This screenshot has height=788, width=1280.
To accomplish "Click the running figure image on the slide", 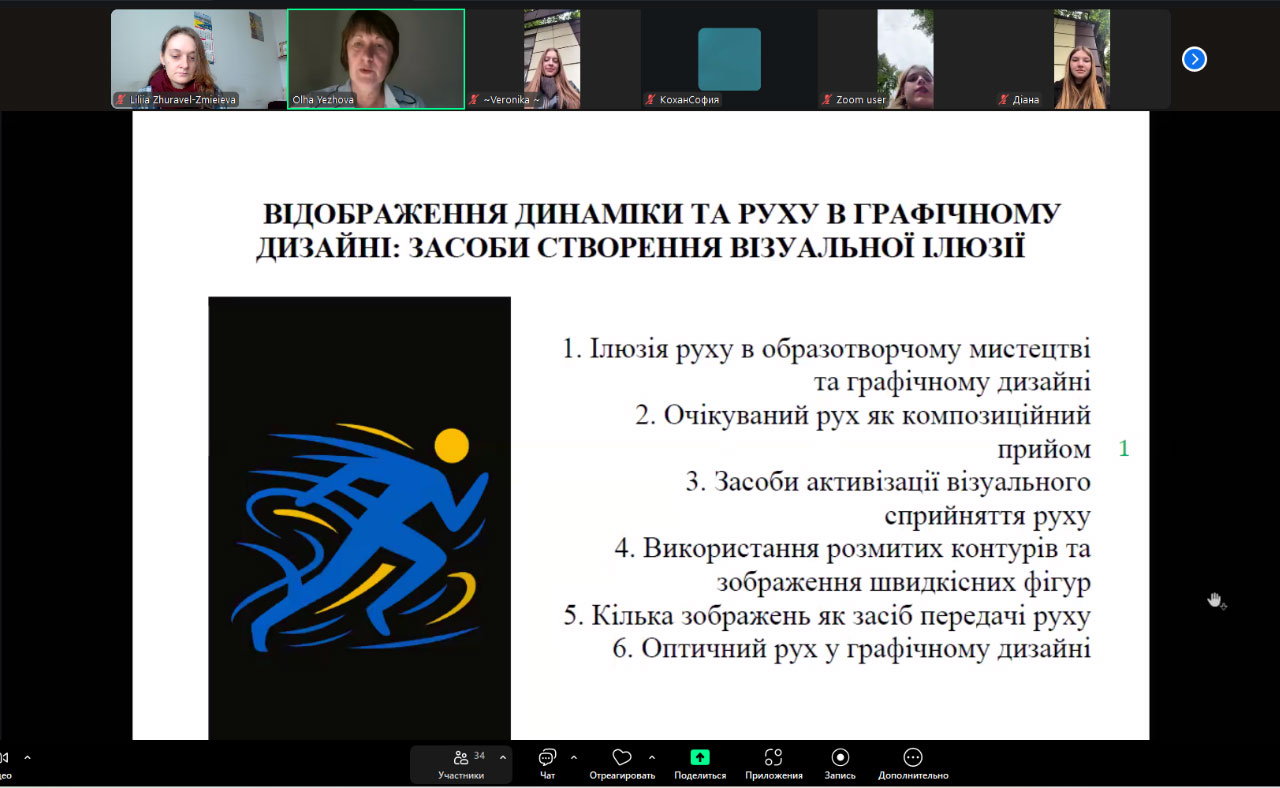I will 359,518.
